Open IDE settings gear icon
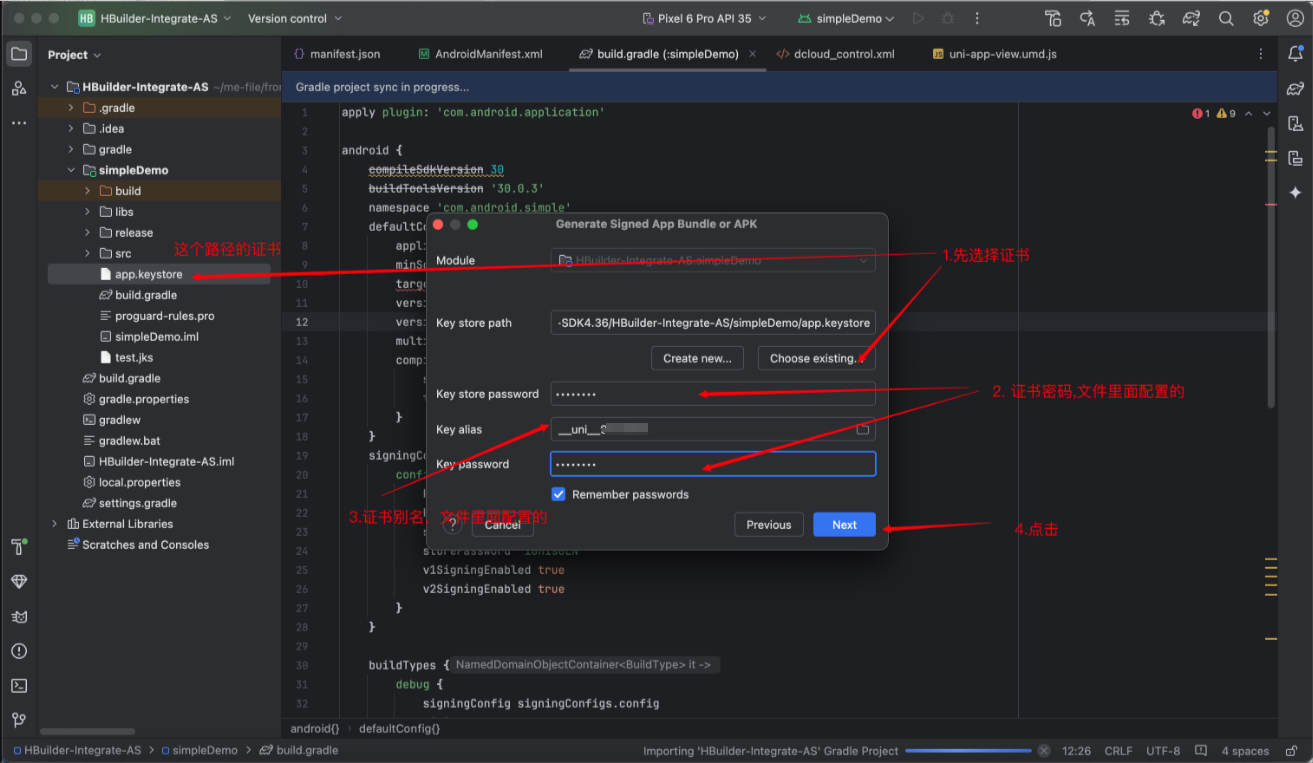The width and height of the screenshot is (1313, 763). pyautogui.click(x=1260, y=18)
